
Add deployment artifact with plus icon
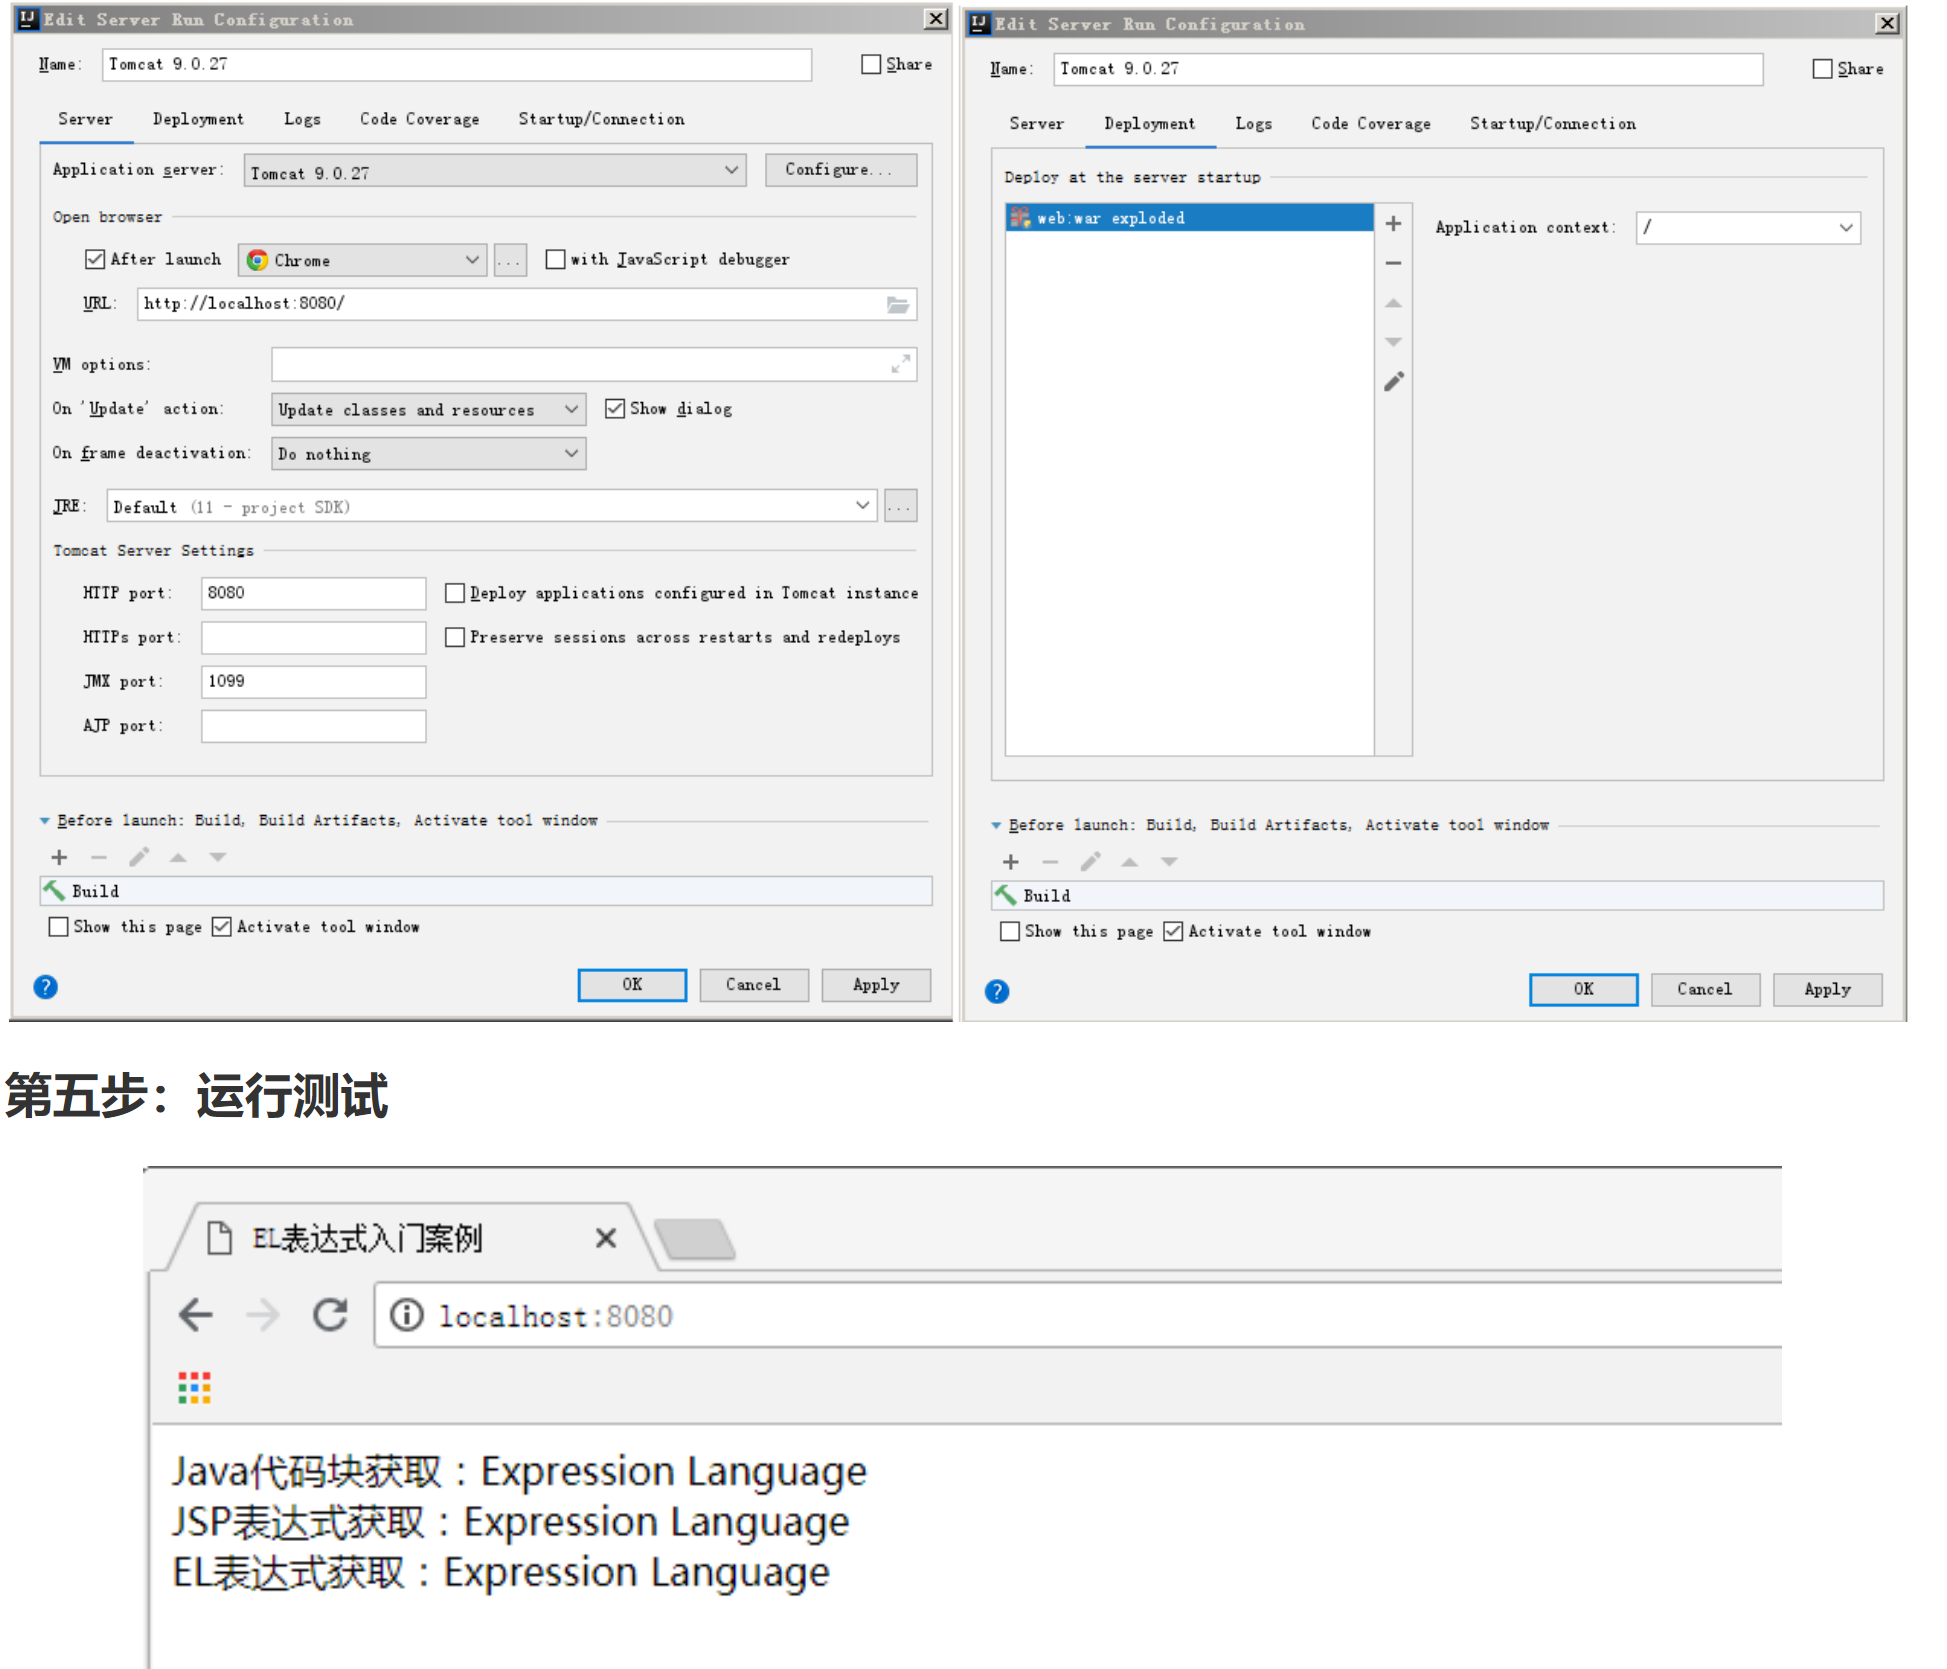(x=1393, y=223)
